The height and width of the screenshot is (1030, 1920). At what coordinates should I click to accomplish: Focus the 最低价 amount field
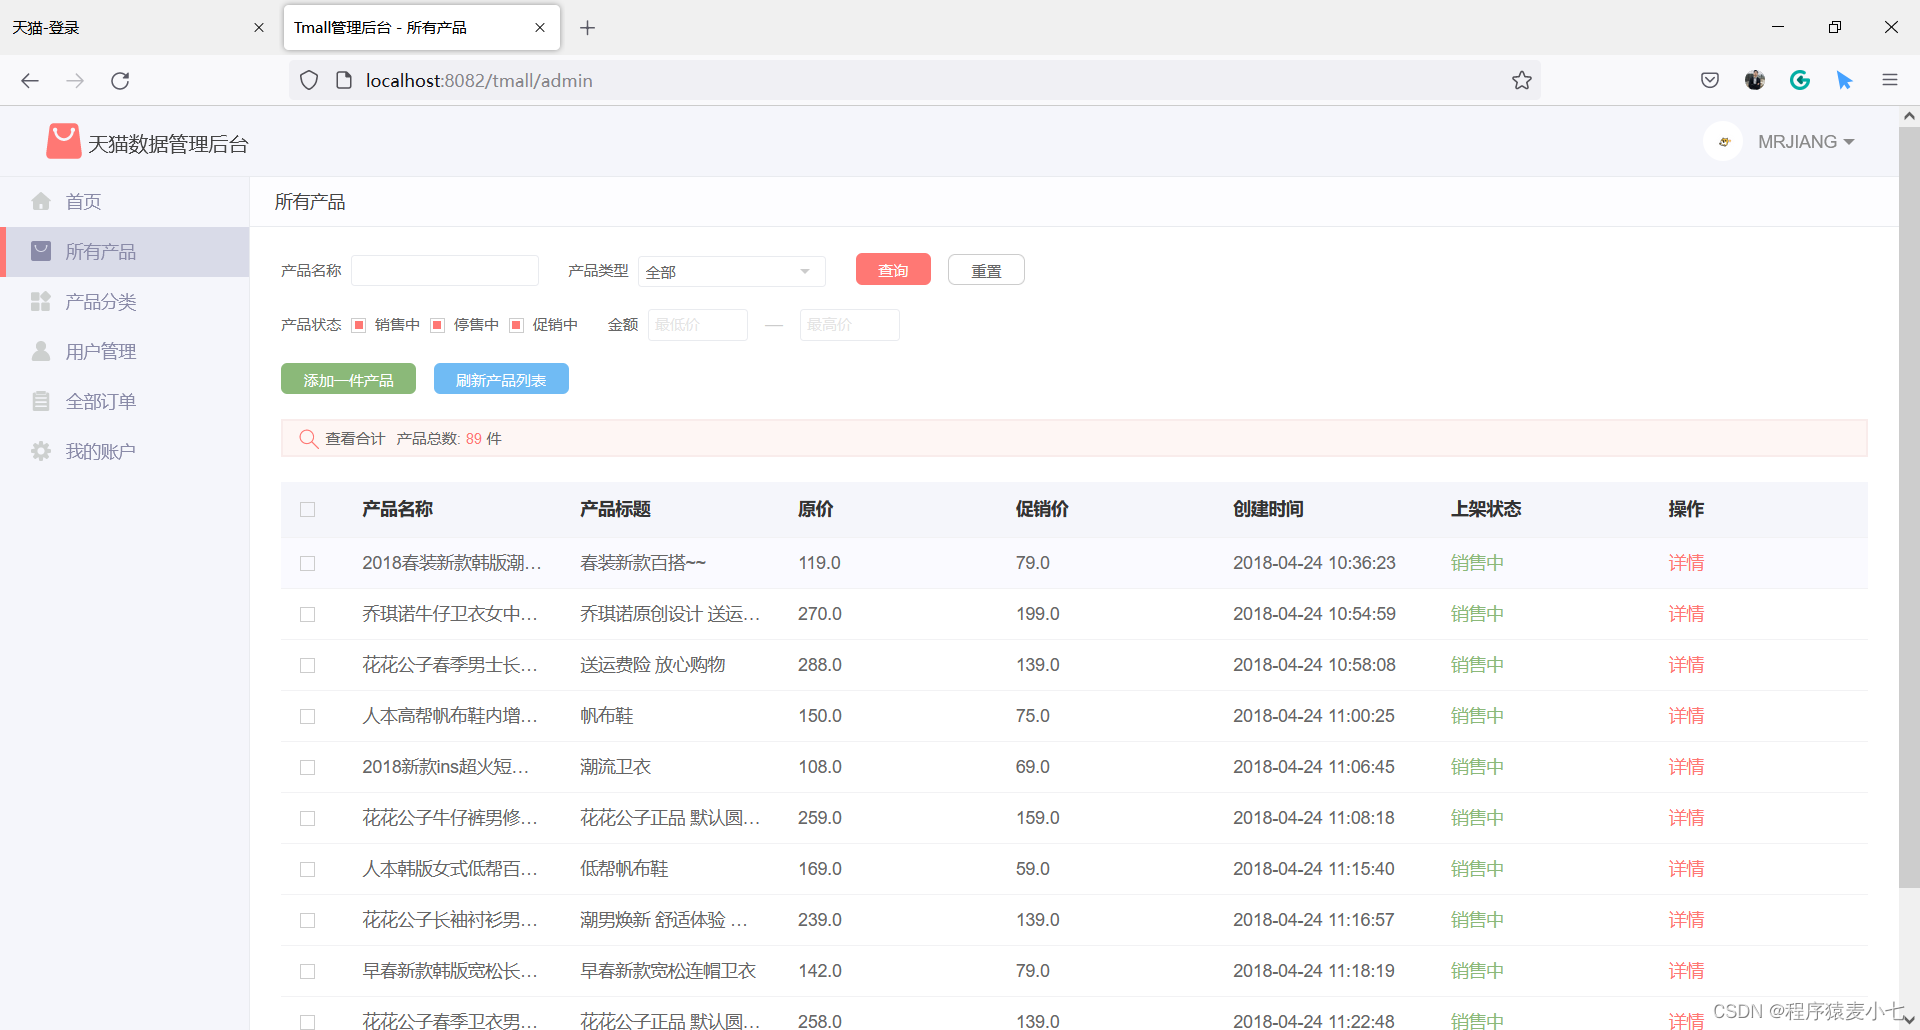click(x=698, y=325)
